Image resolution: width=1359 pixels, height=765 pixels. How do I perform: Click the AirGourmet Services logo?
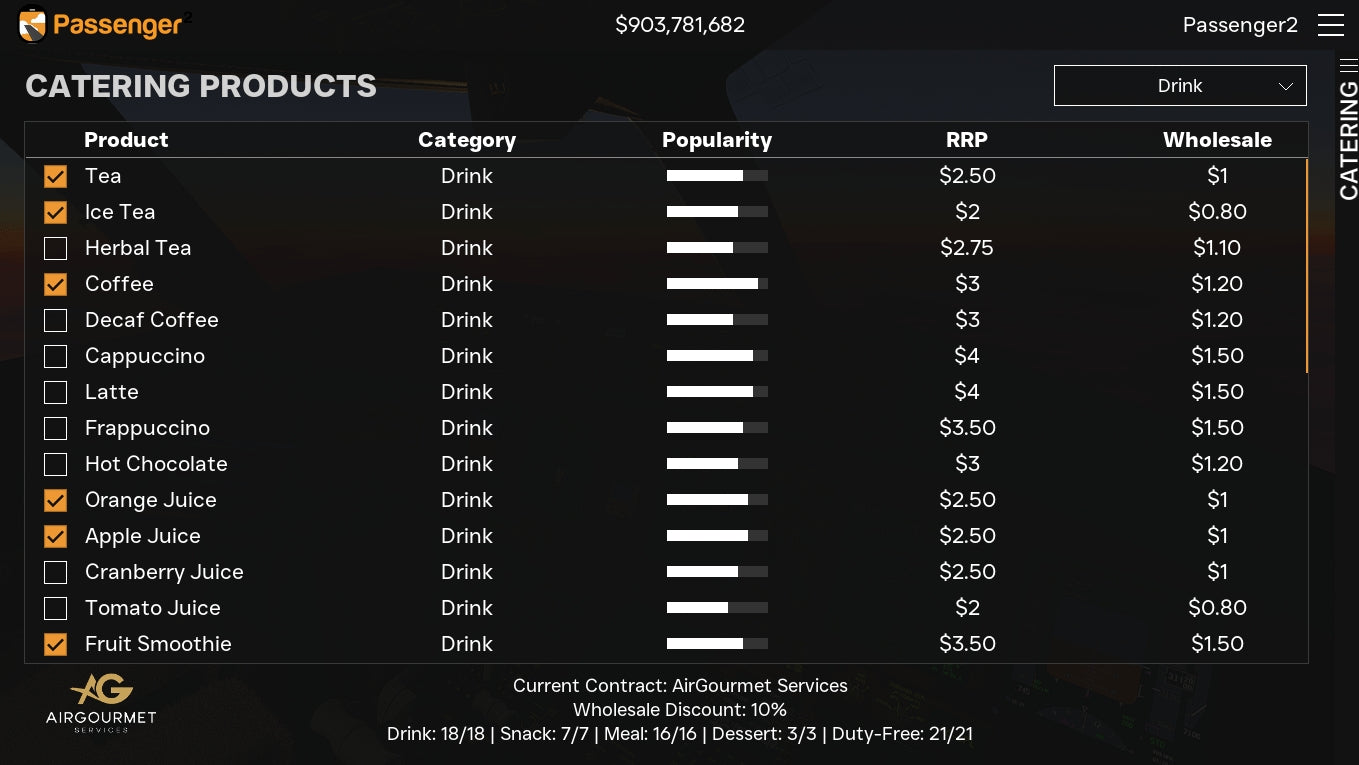tap(101, 703)
